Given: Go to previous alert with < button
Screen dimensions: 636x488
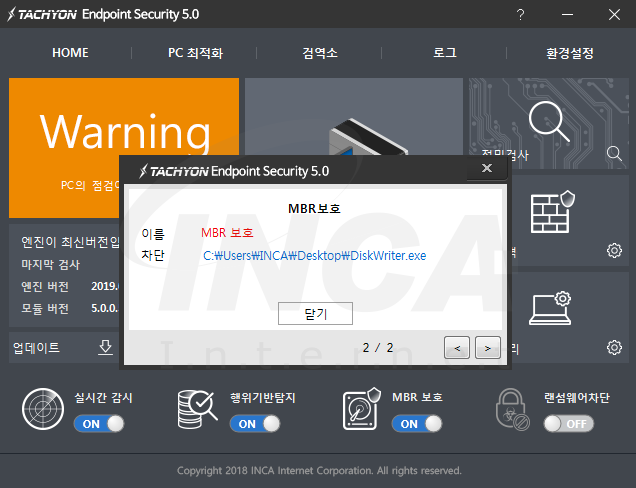Looking at the screenshot, I should tap(457, 348).
